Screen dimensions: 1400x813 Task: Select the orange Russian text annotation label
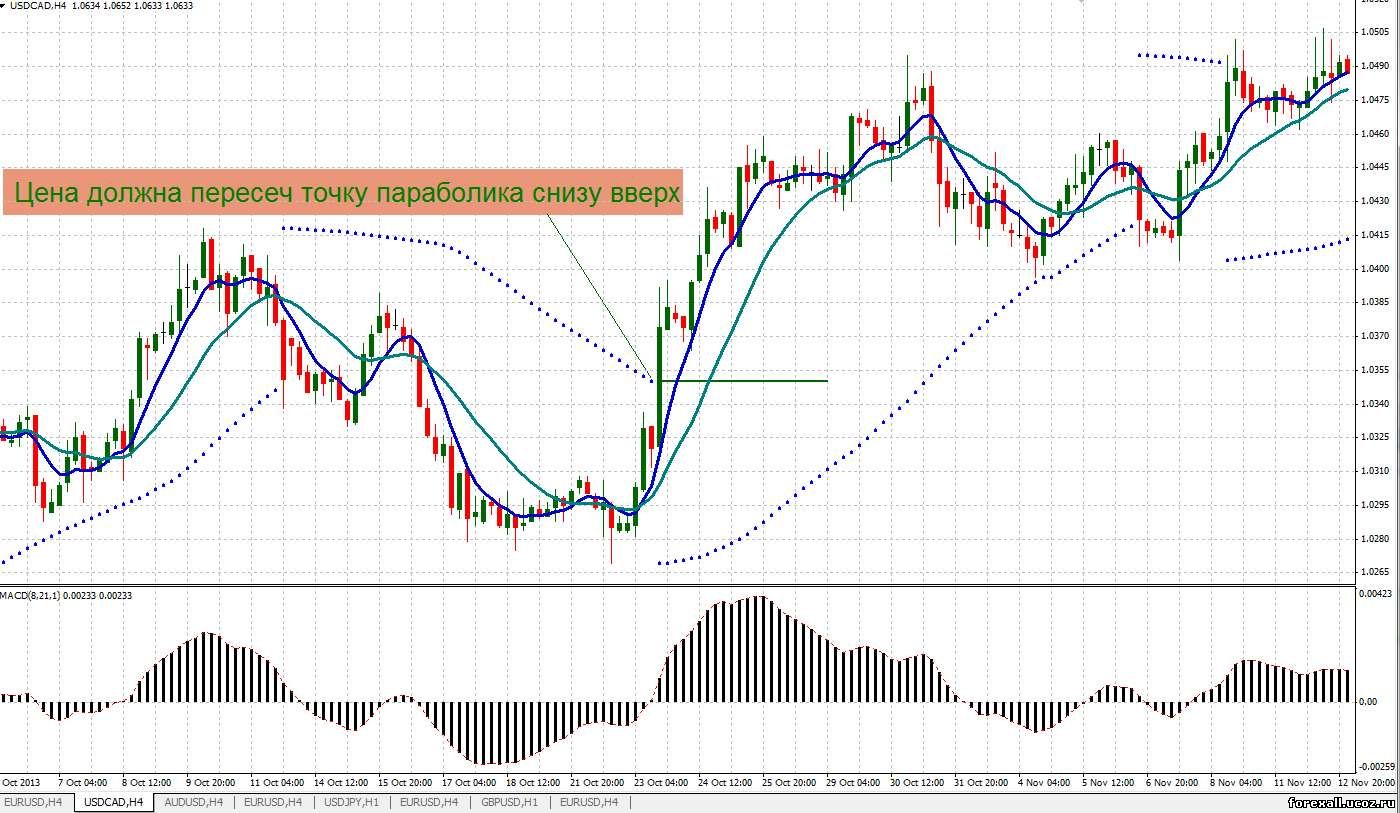[x=343, y=192]
